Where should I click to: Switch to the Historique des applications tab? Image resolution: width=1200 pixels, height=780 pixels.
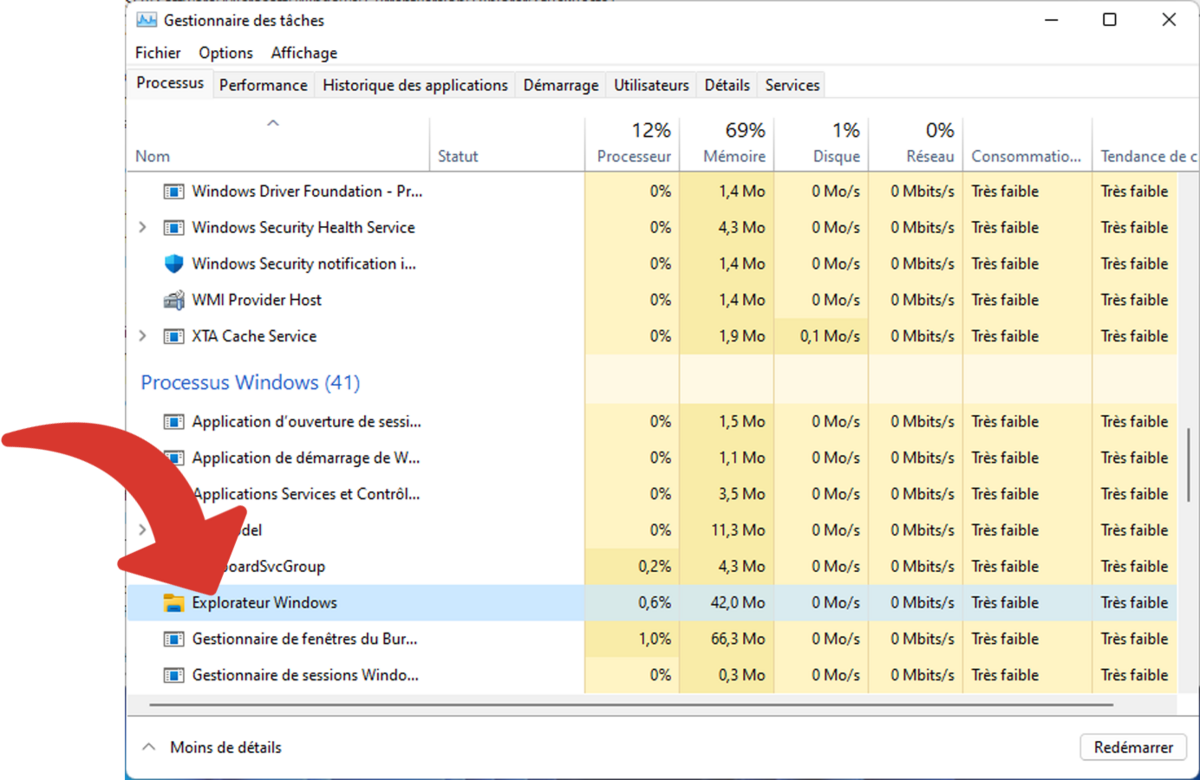[x=415, y=85]
